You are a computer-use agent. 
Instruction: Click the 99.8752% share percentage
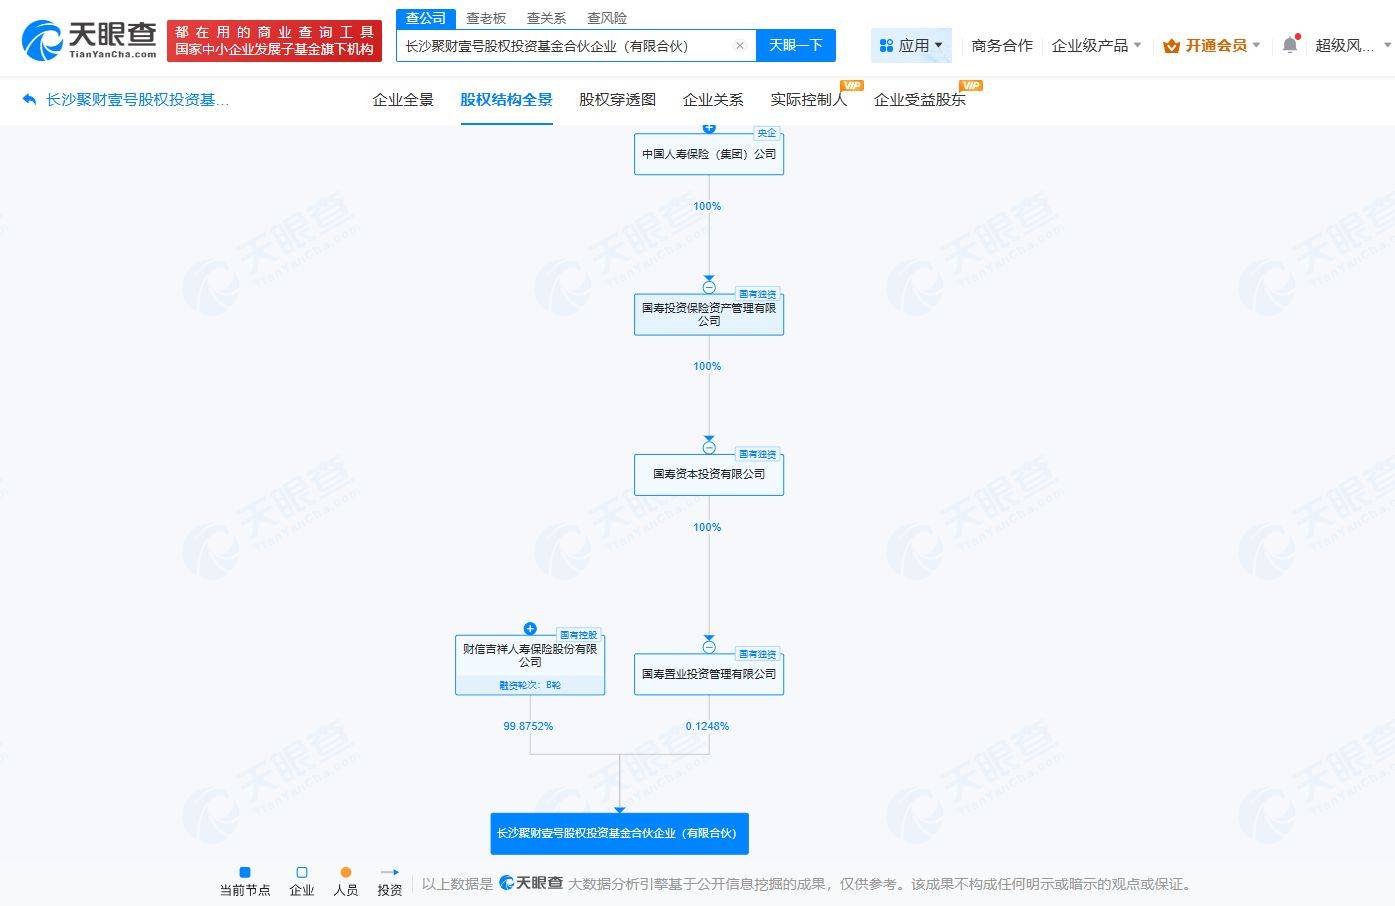528,726
